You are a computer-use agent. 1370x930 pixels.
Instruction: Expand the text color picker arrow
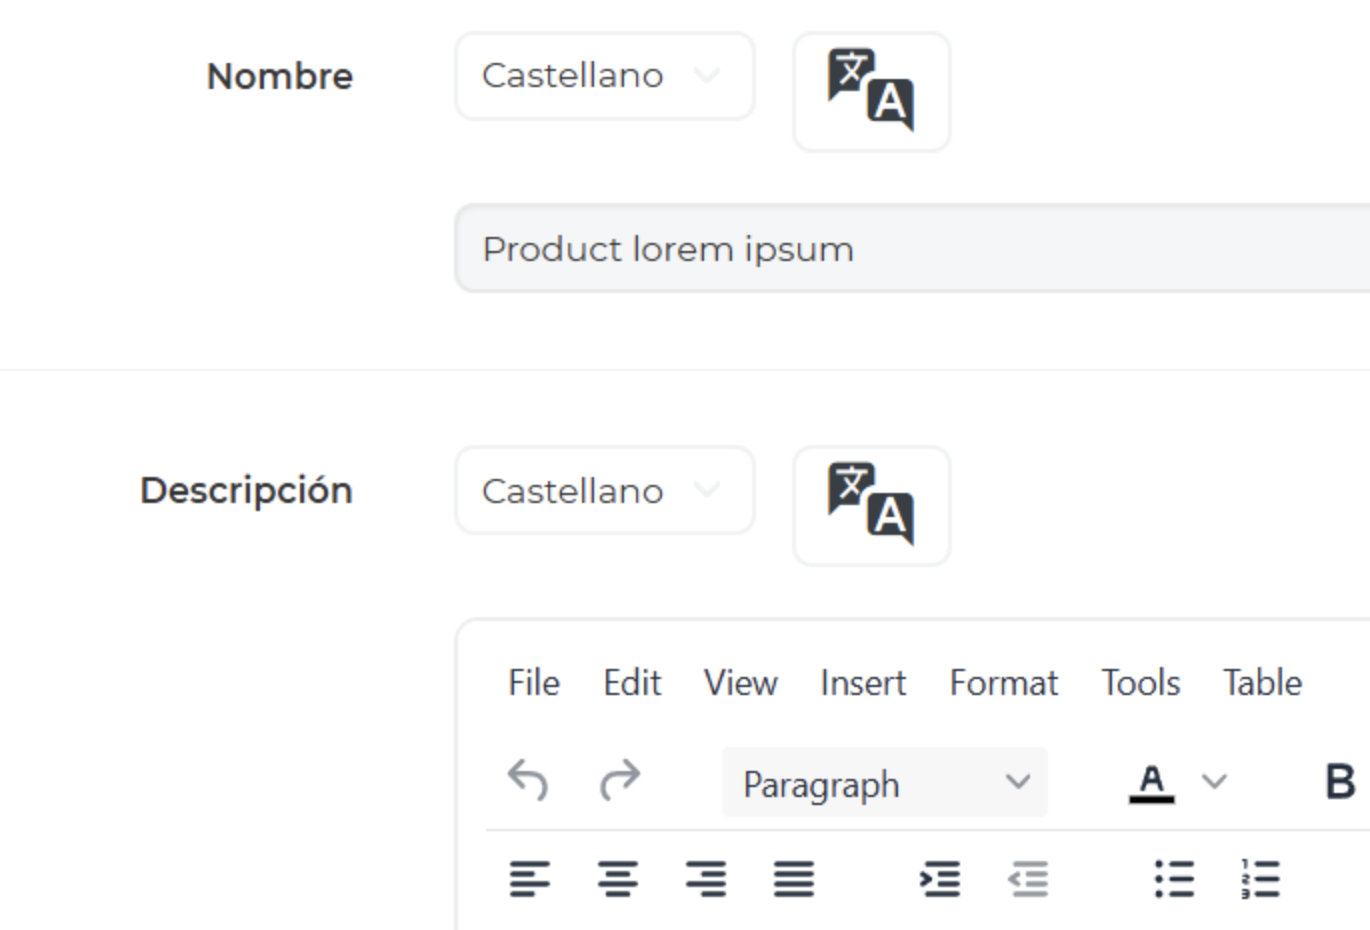click(1214, 782)
